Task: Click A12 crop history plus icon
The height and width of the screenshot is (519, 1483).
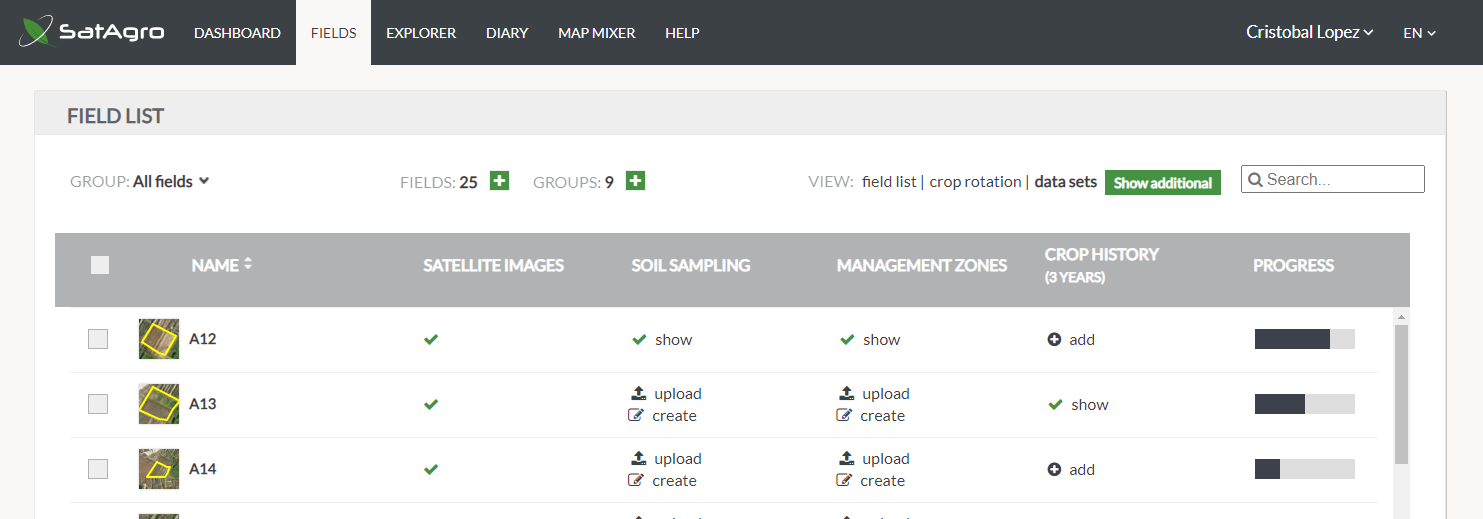Action: coord(1054,340)
